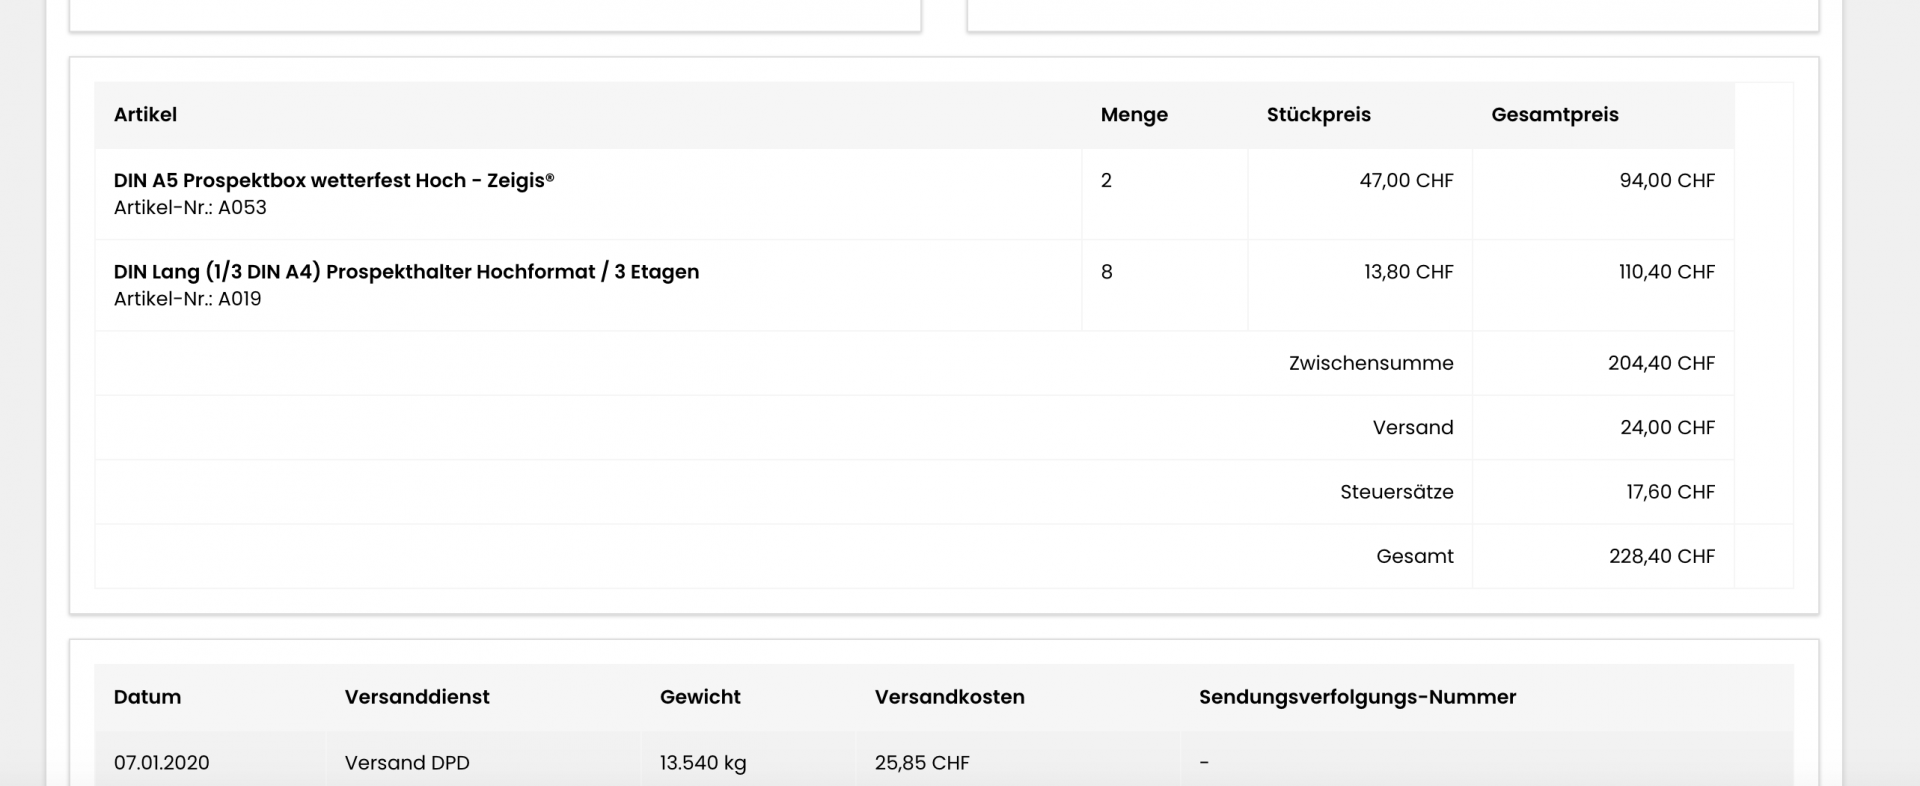Click the 110,40 CHF line total

1666,272
